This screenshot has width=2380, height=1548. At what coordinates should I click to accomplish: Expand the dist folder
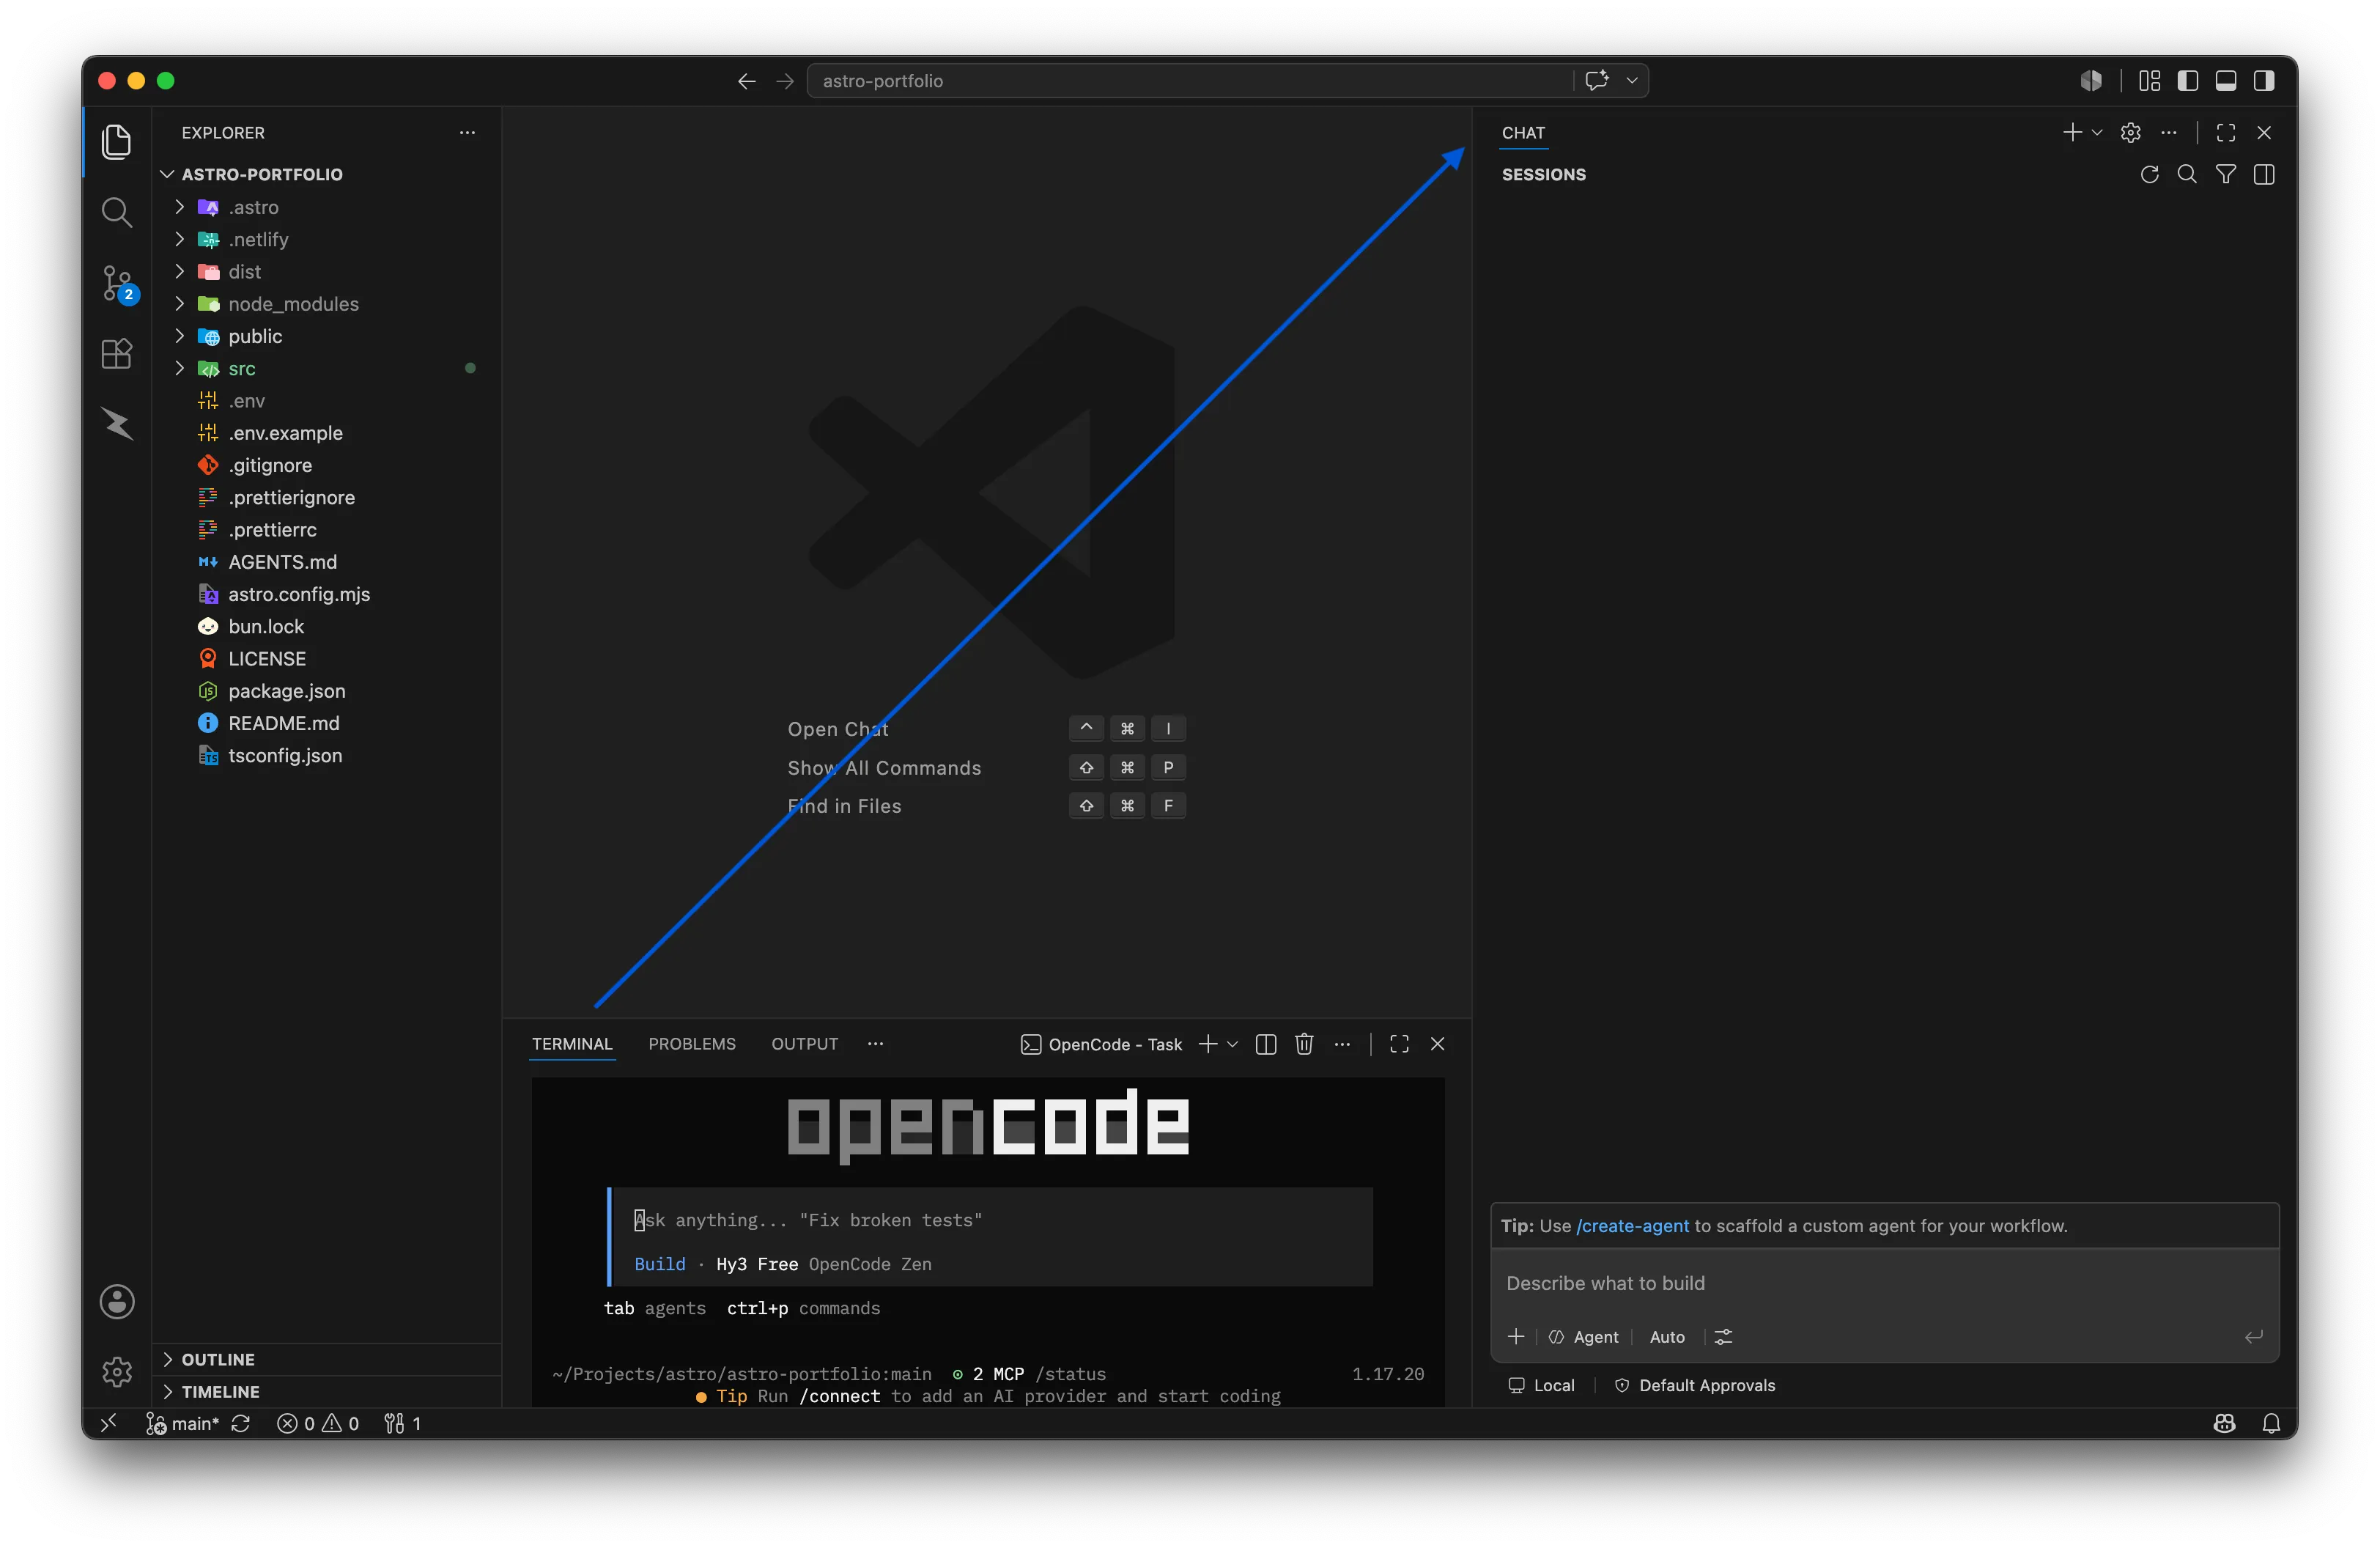click(327, 271)
